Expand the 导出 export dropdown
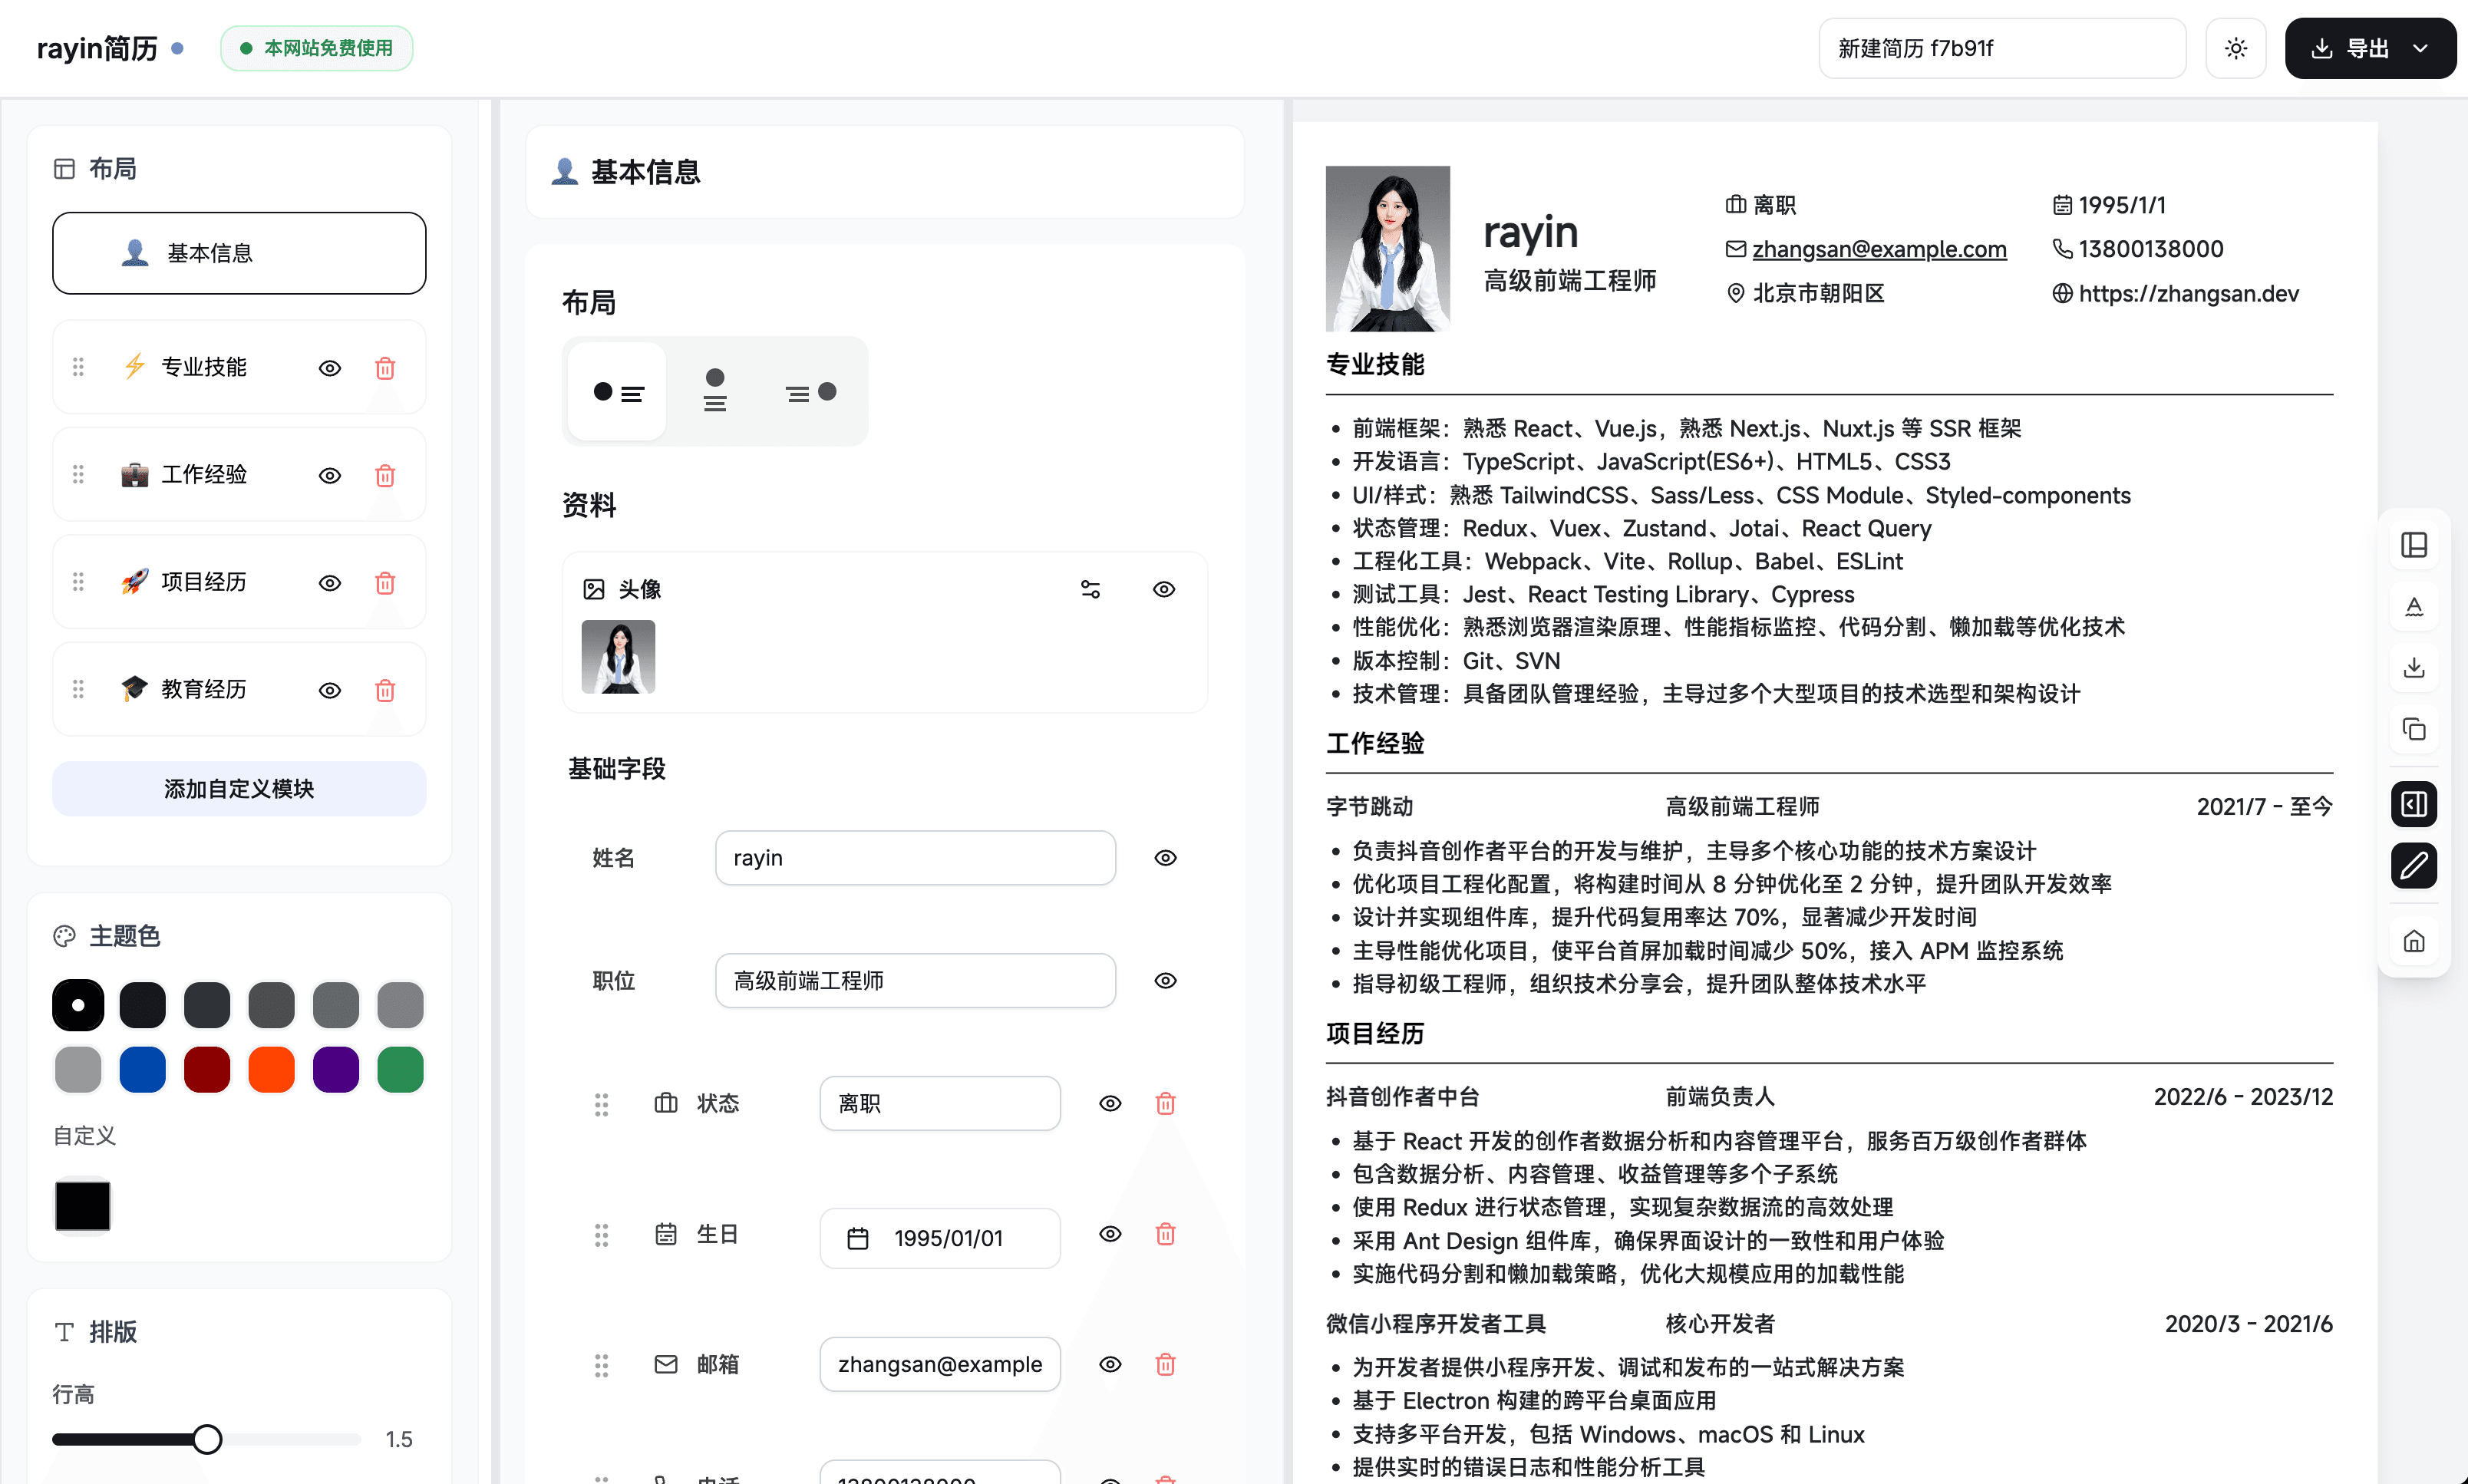The width and height of the screenshot is (2468, 1484). [2420, 48]
